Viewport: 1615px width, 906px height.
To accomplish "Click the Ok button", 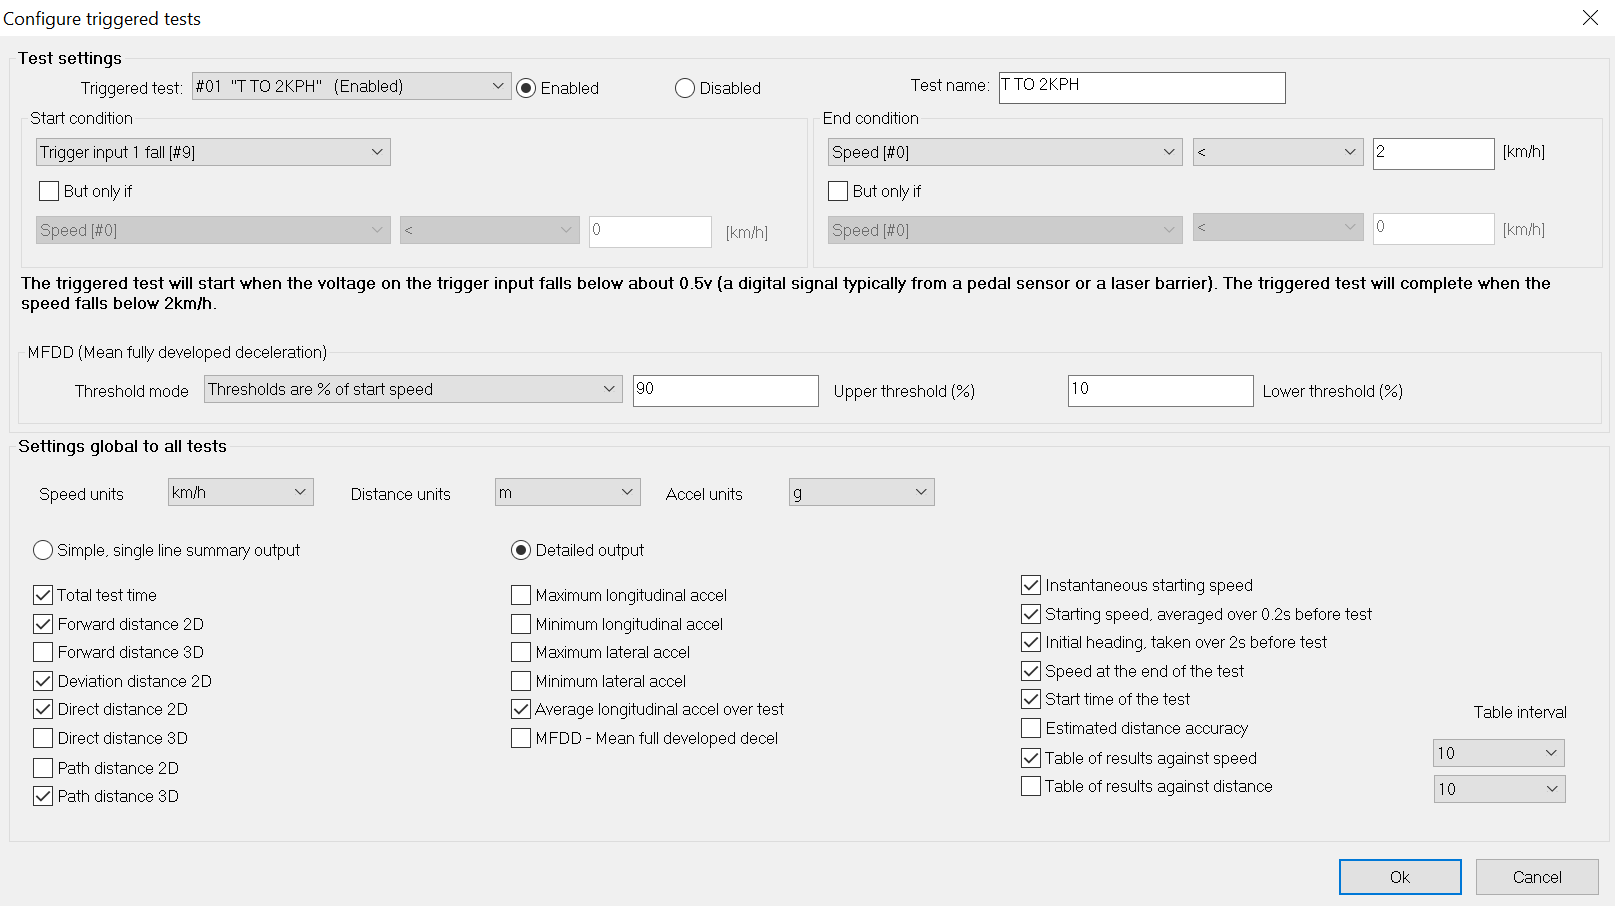I will pyautogui.click(x=1399, y=877).
